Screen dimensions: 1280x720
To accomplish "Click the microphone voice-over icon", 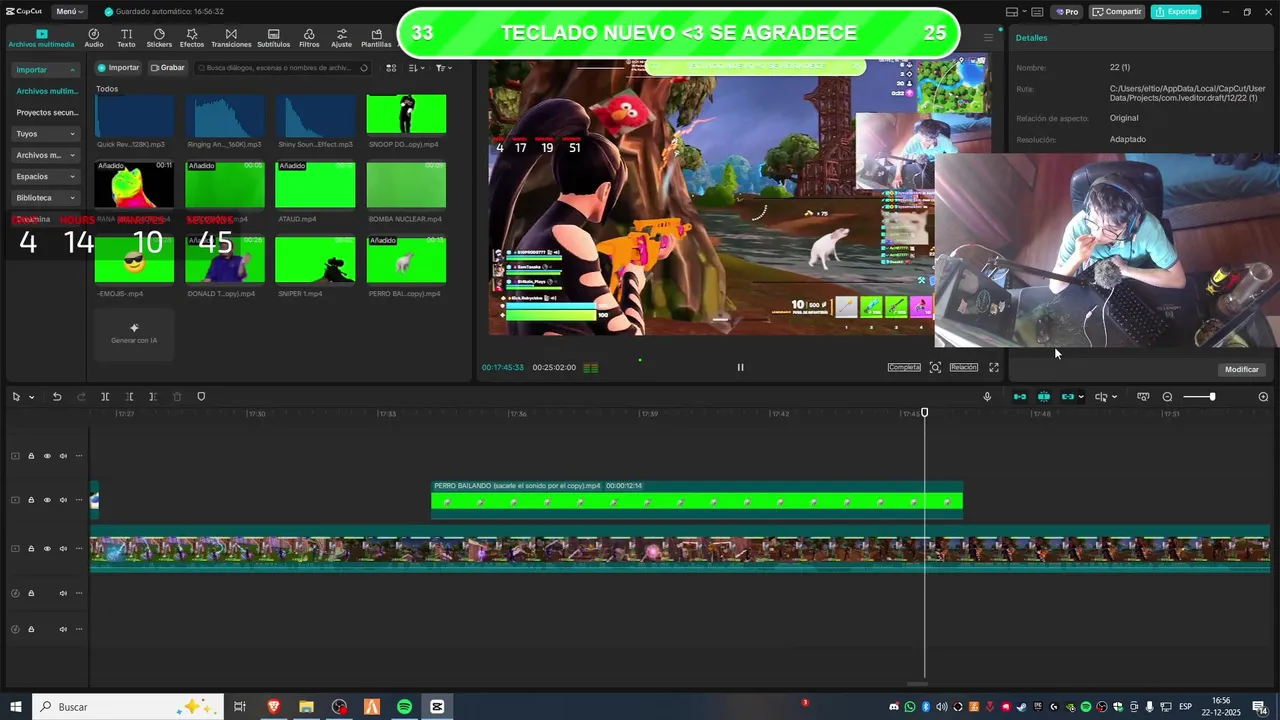I will coord(987,397).
